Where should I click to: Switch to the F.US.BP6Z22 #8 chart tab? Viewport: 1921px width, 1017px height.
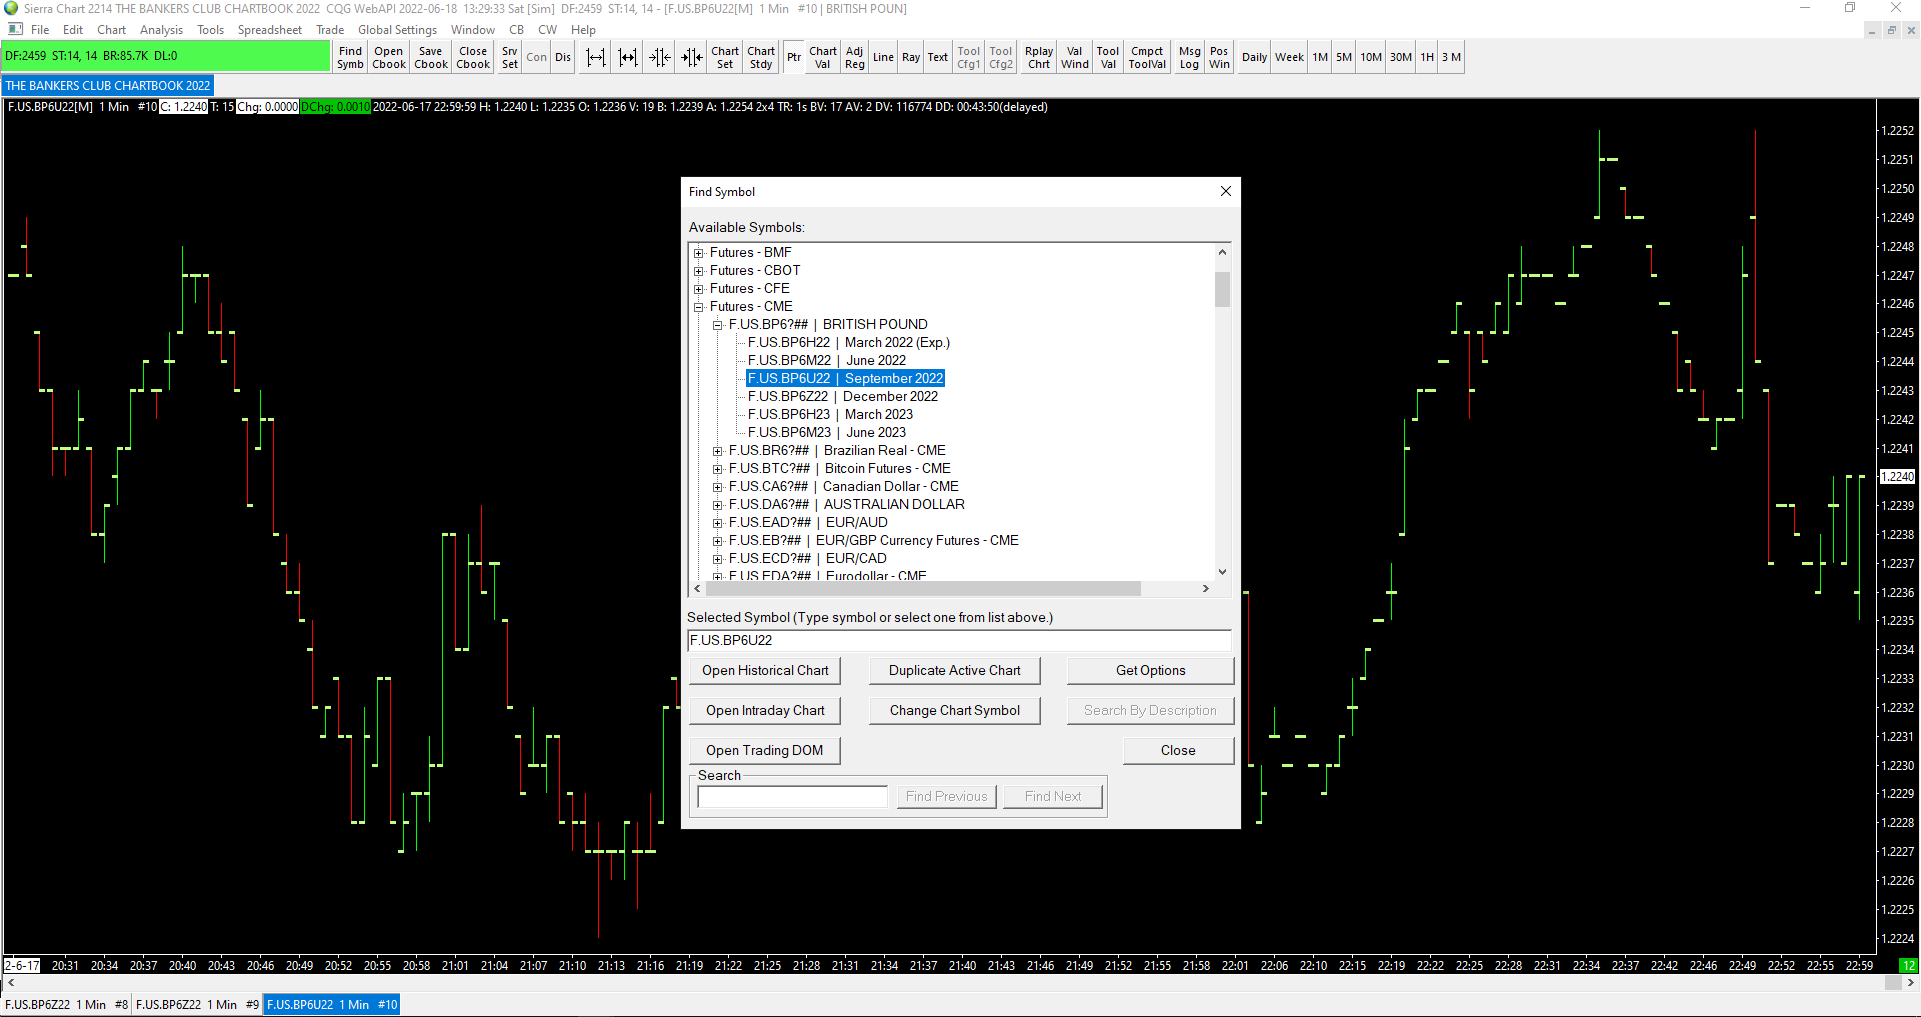pyautogui.click(x=66, y=1005)
